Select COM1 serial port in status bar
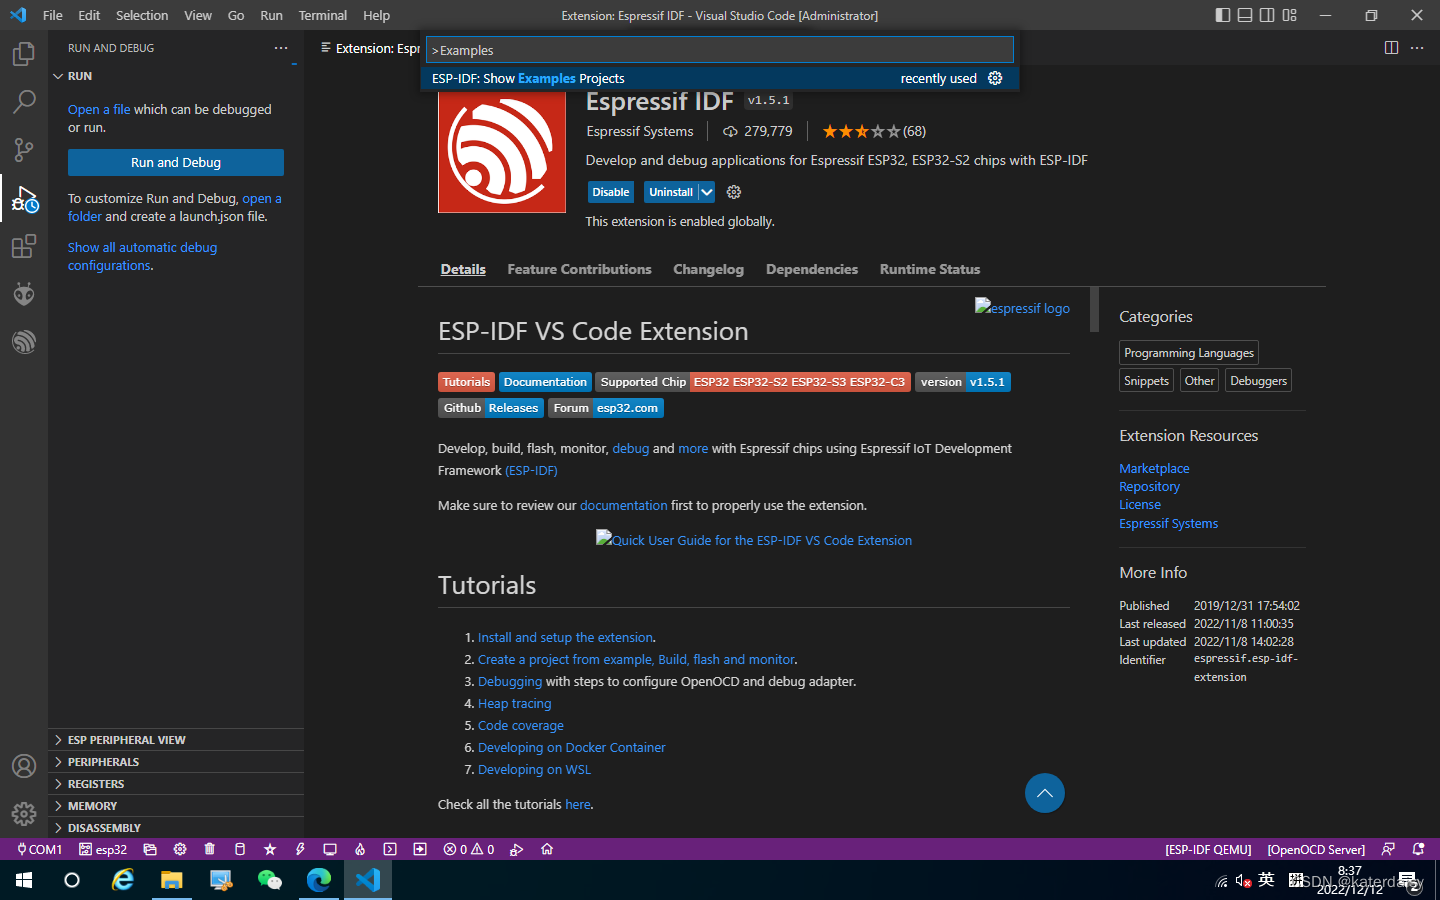Viewport: 1440px width, 900px height. point(39,849)
